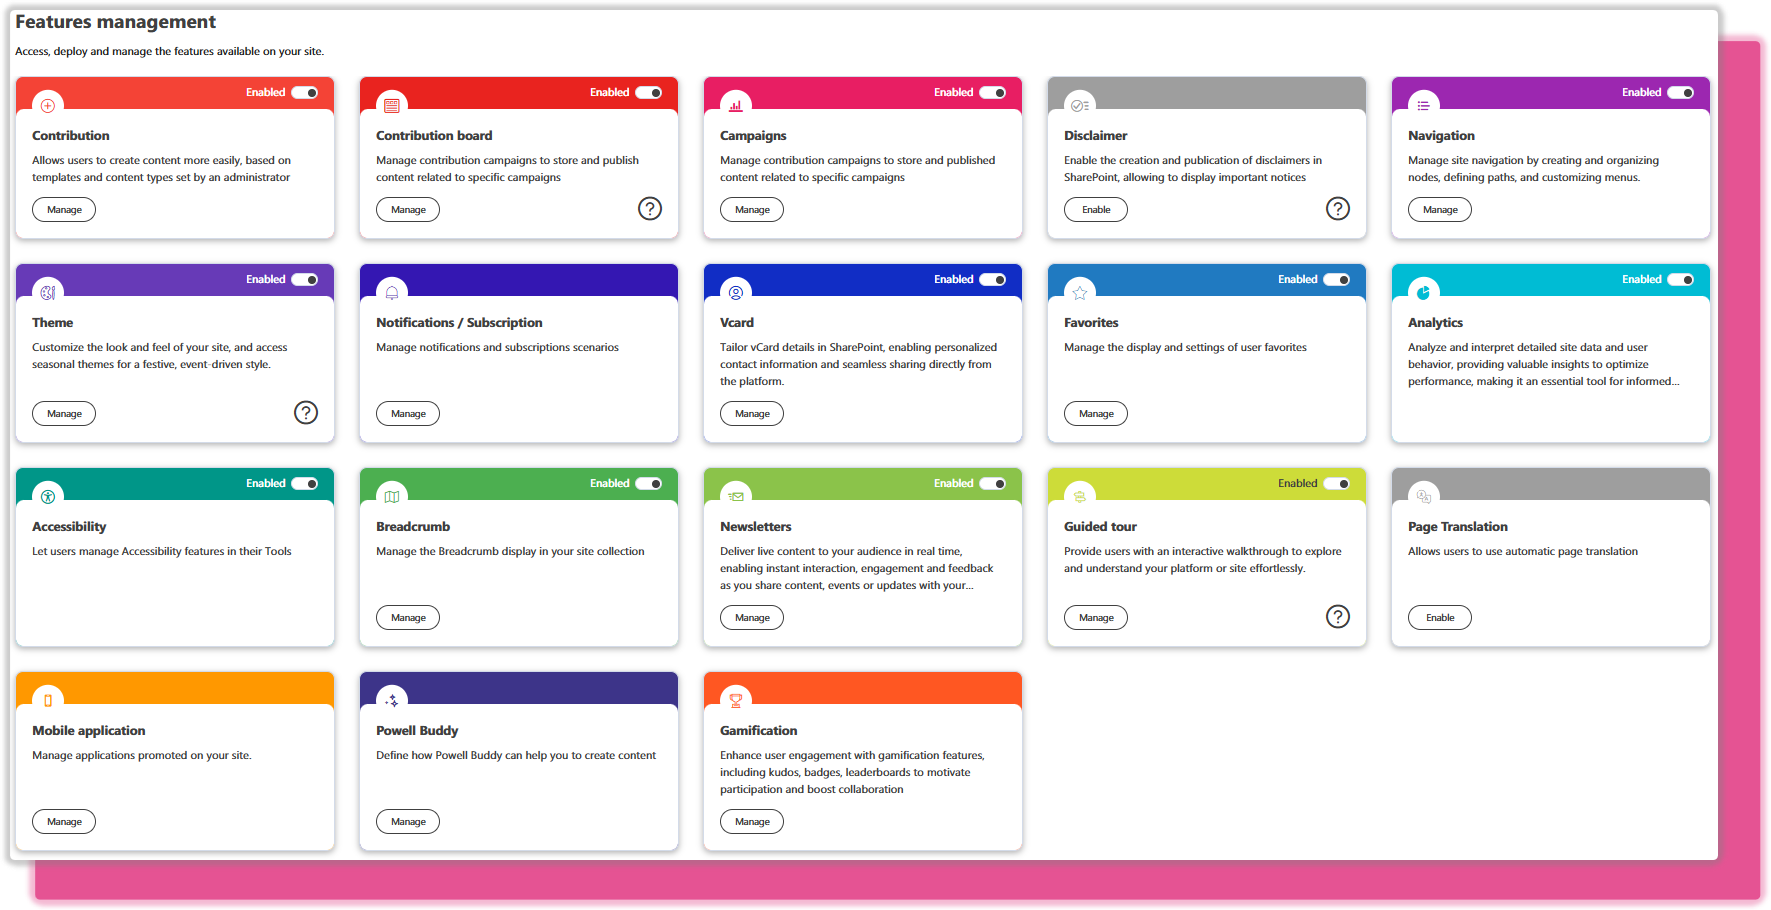Toggle the Theme enabled switch
The height and width of the screenshot is (910, 1771).
[305, 279]
